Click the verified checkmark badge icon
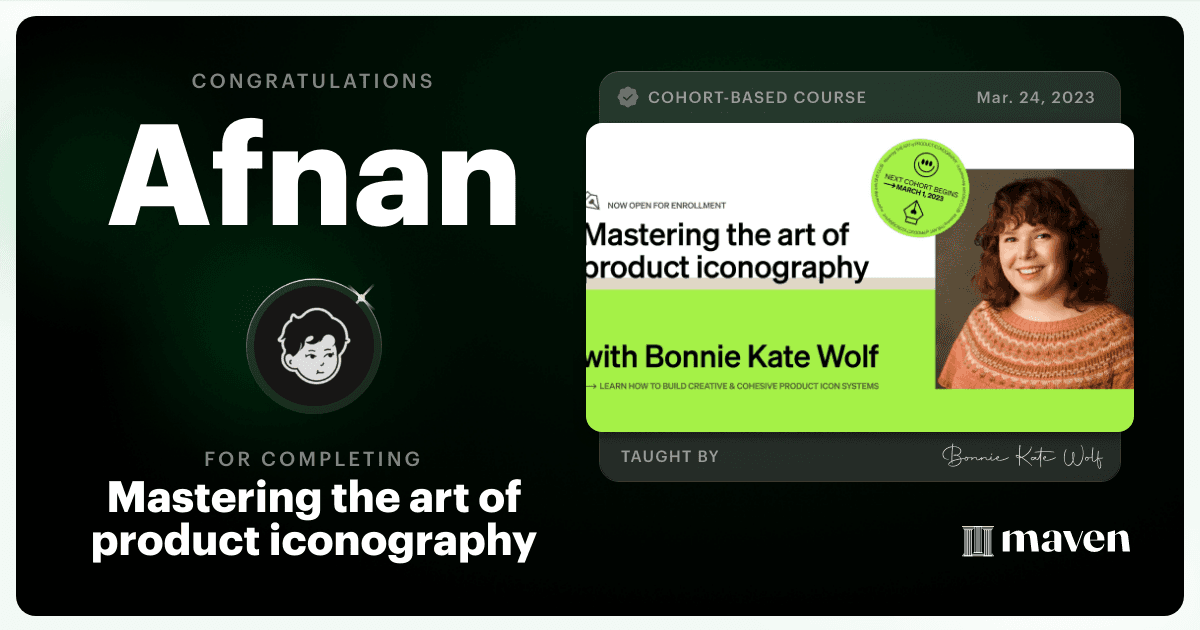 click(x=627, y=97)
